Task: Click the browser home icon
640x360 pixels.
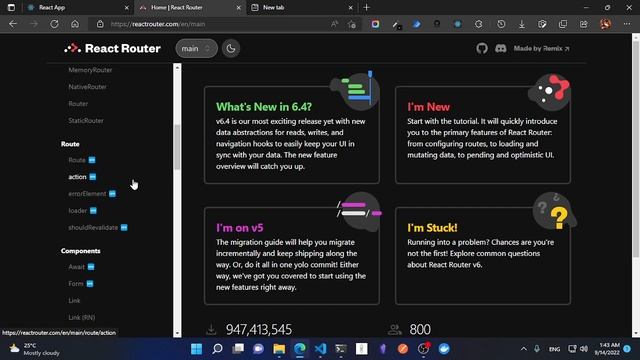Action: point(75,24)
